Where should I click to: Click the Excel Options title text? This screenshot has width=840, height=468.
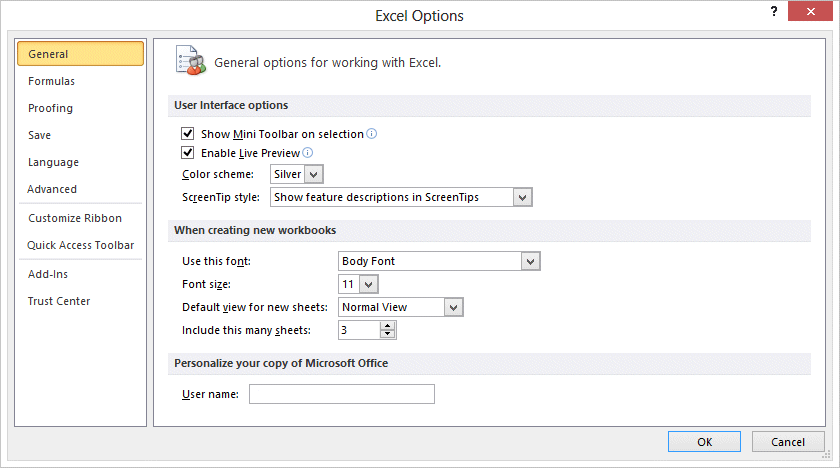pos(419,16)
